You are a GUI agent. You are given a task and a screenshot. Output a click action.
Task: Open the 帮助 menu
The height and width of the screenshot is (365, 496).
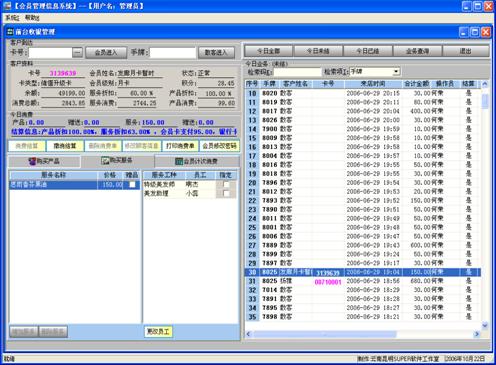click(x=32, y=18)
